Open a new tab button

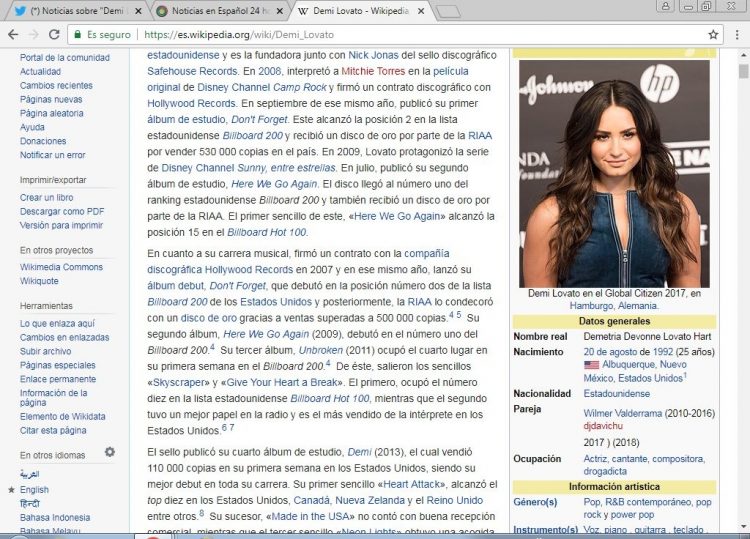[x=448, y=11]
